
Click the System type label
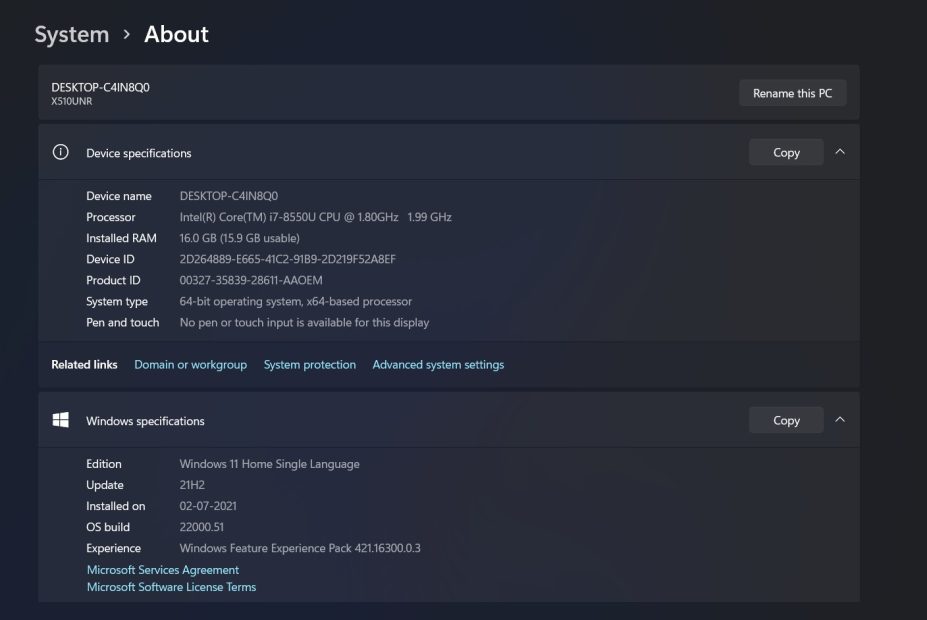[x=116, y=301]
